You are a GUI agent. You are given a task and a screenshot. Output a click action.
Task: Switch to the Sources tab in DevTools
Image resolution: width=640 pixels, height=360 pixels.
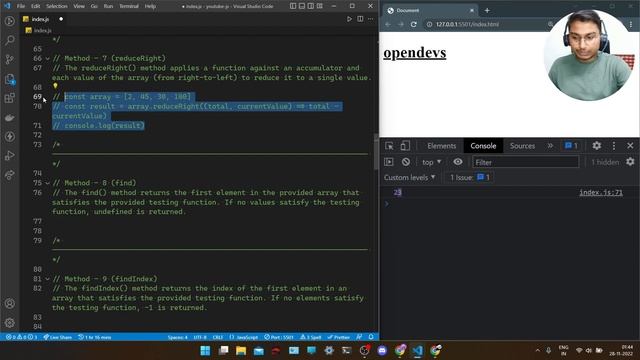522,146
